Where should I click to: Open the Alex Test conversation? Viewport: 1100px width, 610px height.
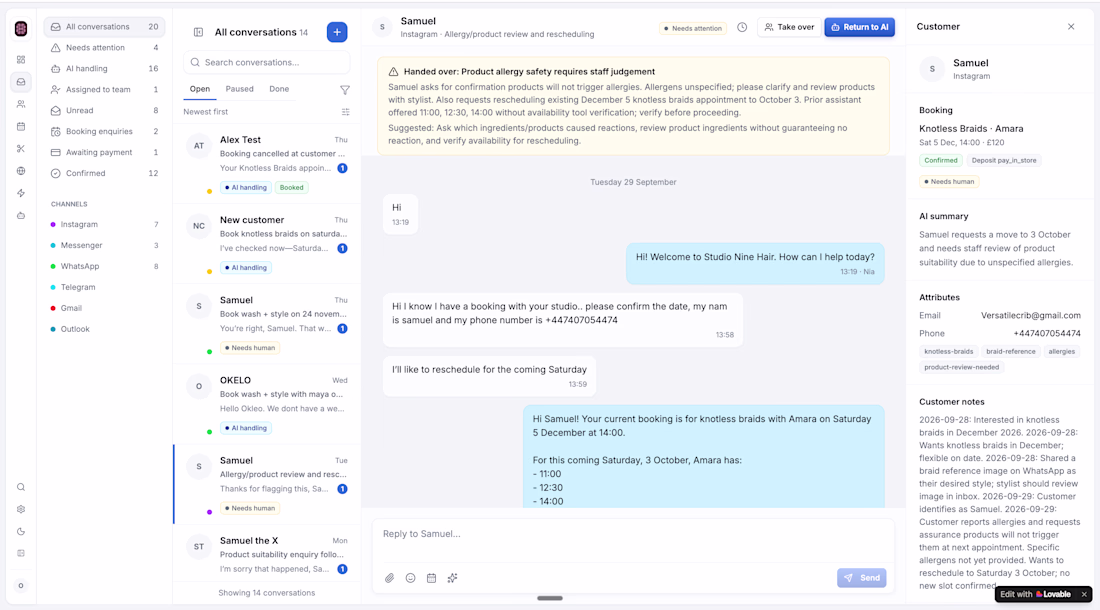pyautogui.click(x=267, y=163)
